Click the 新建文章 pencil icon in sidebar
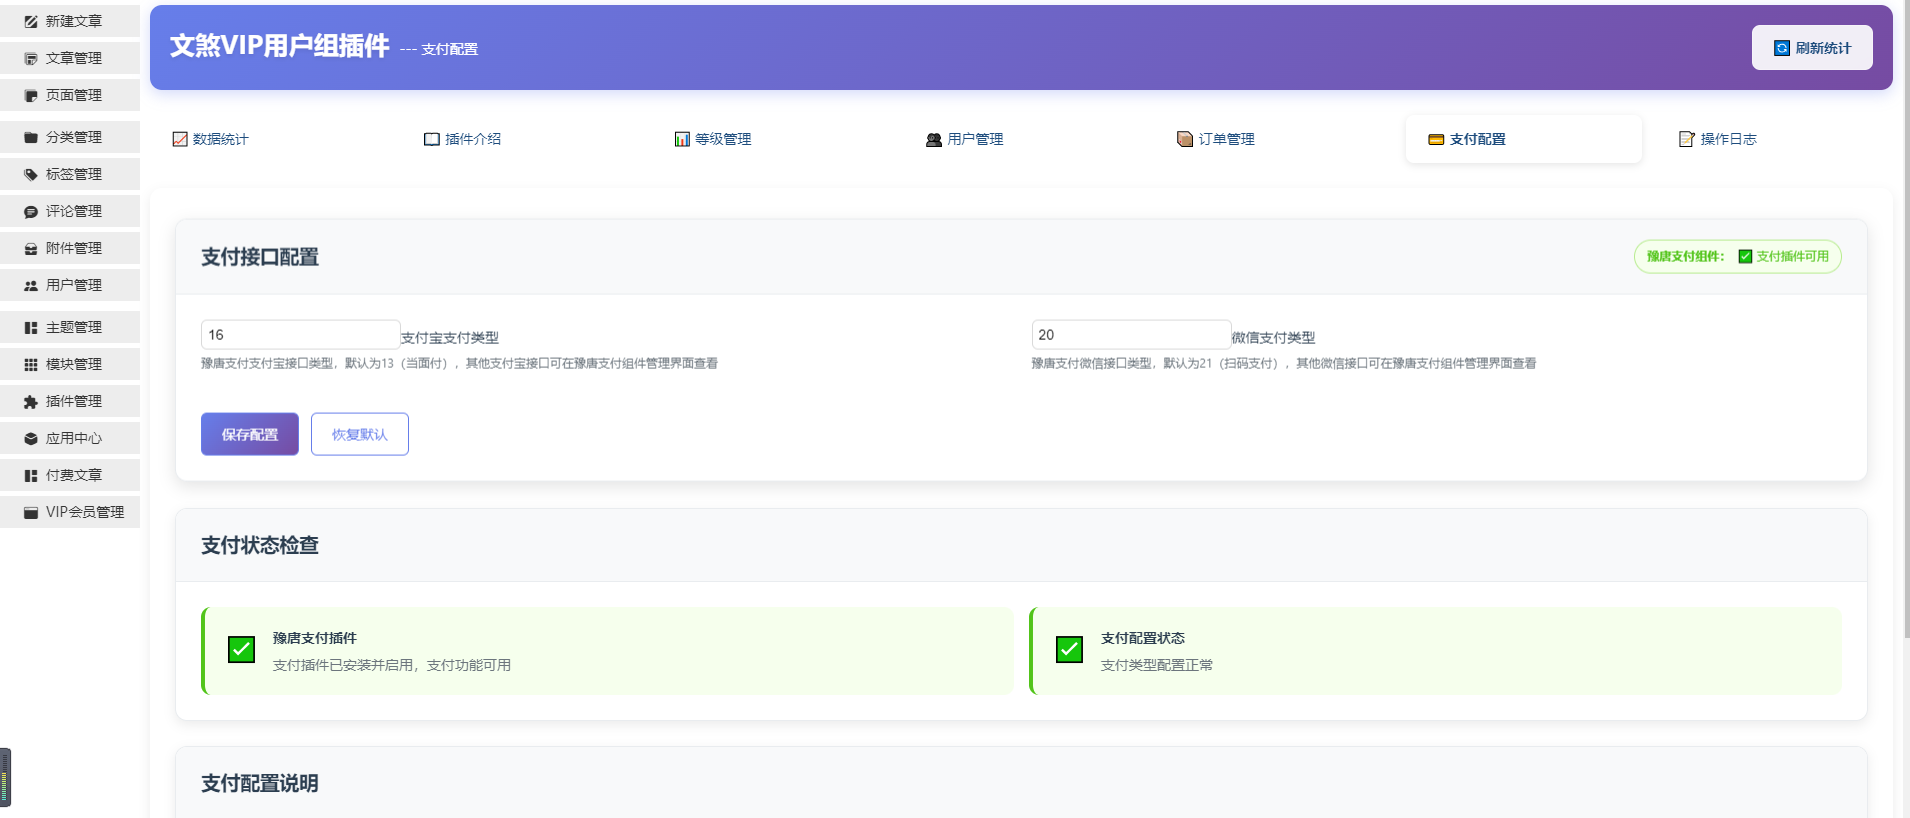Image resolution: width=1910 pixels, height=818 pixels. click(31, 21)
